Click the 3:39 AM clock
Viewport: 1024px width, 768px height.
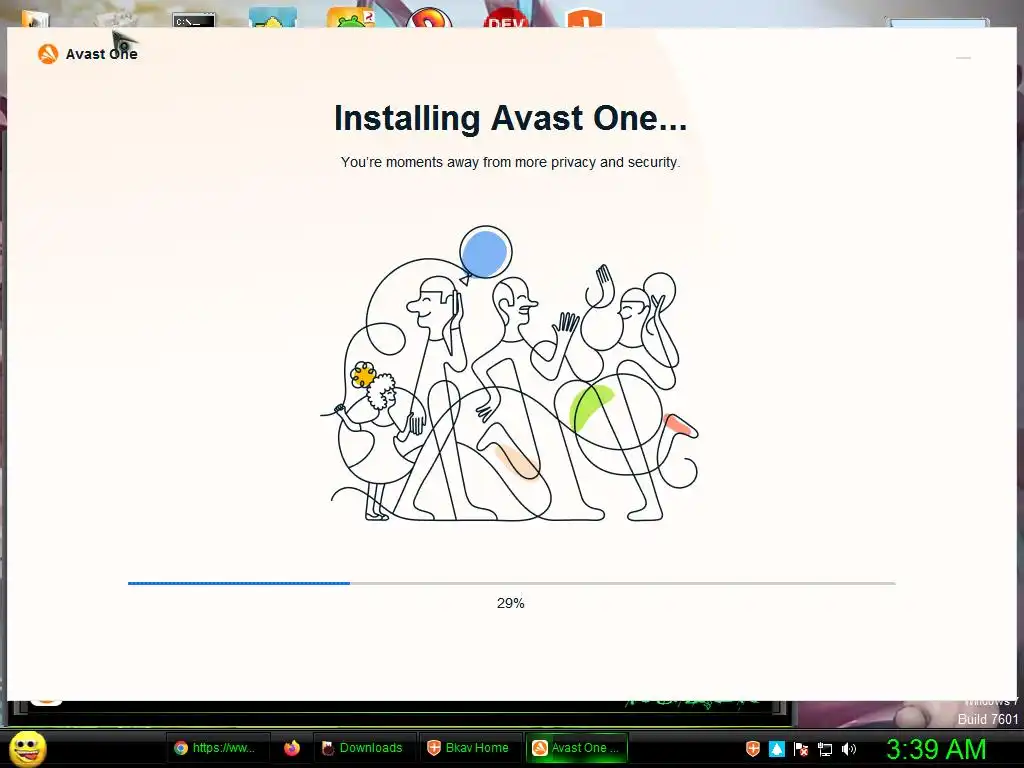tap(935, 749)
